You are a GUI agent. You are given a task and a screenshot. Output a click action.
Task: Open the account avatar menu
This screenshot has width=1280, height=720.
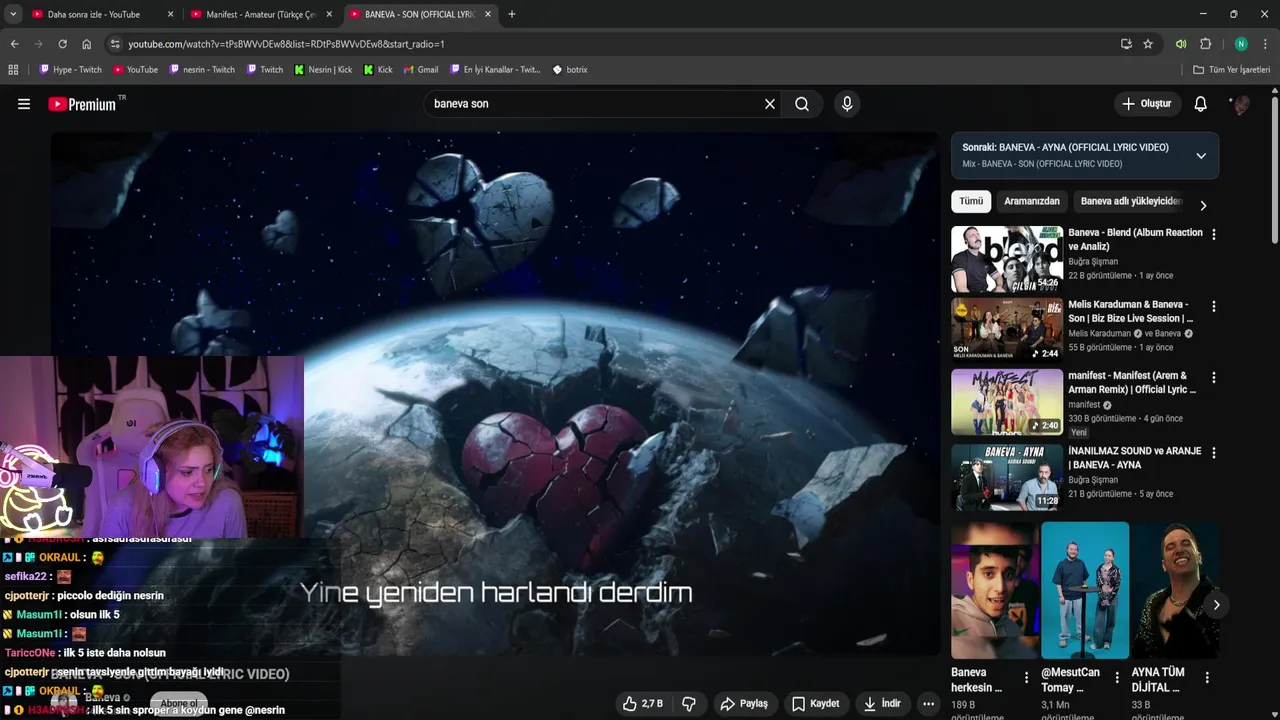click(x=1241, y=104)
